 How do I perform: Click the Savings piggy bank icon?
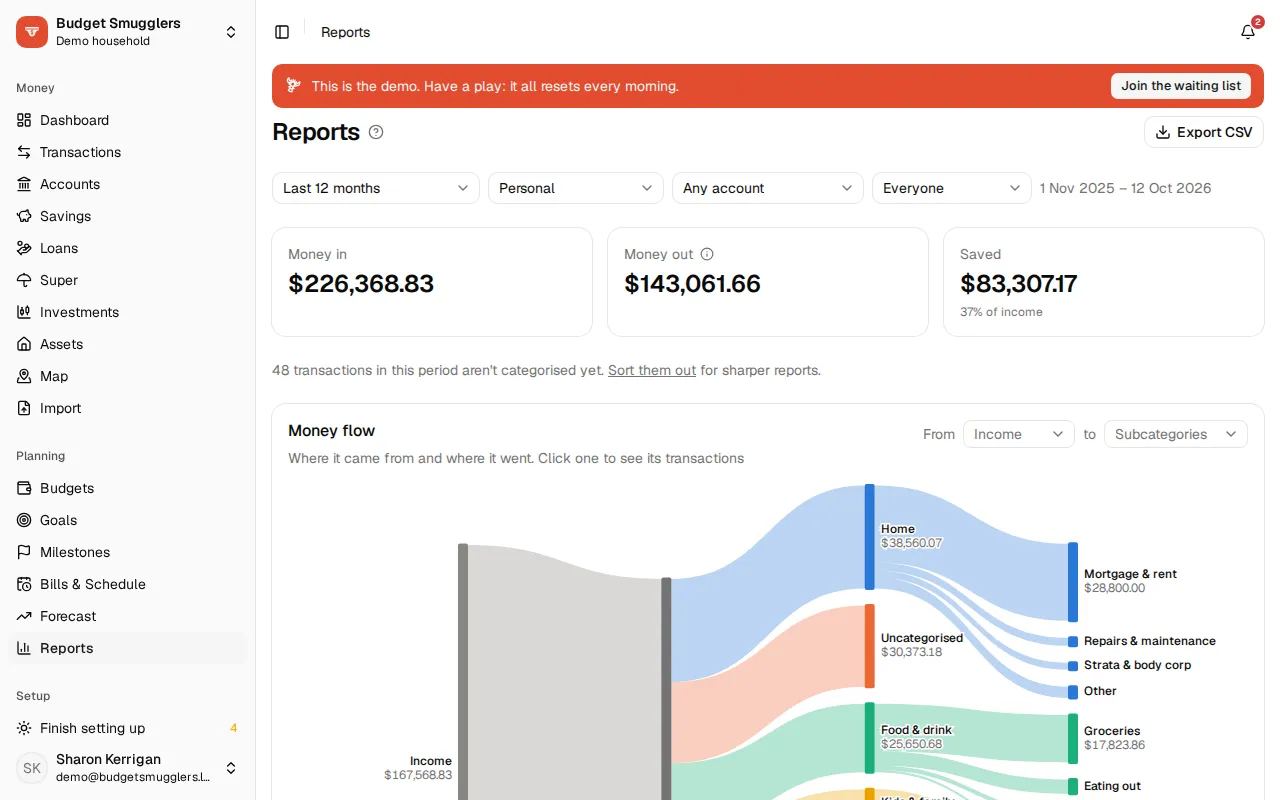tap(24, 216)
